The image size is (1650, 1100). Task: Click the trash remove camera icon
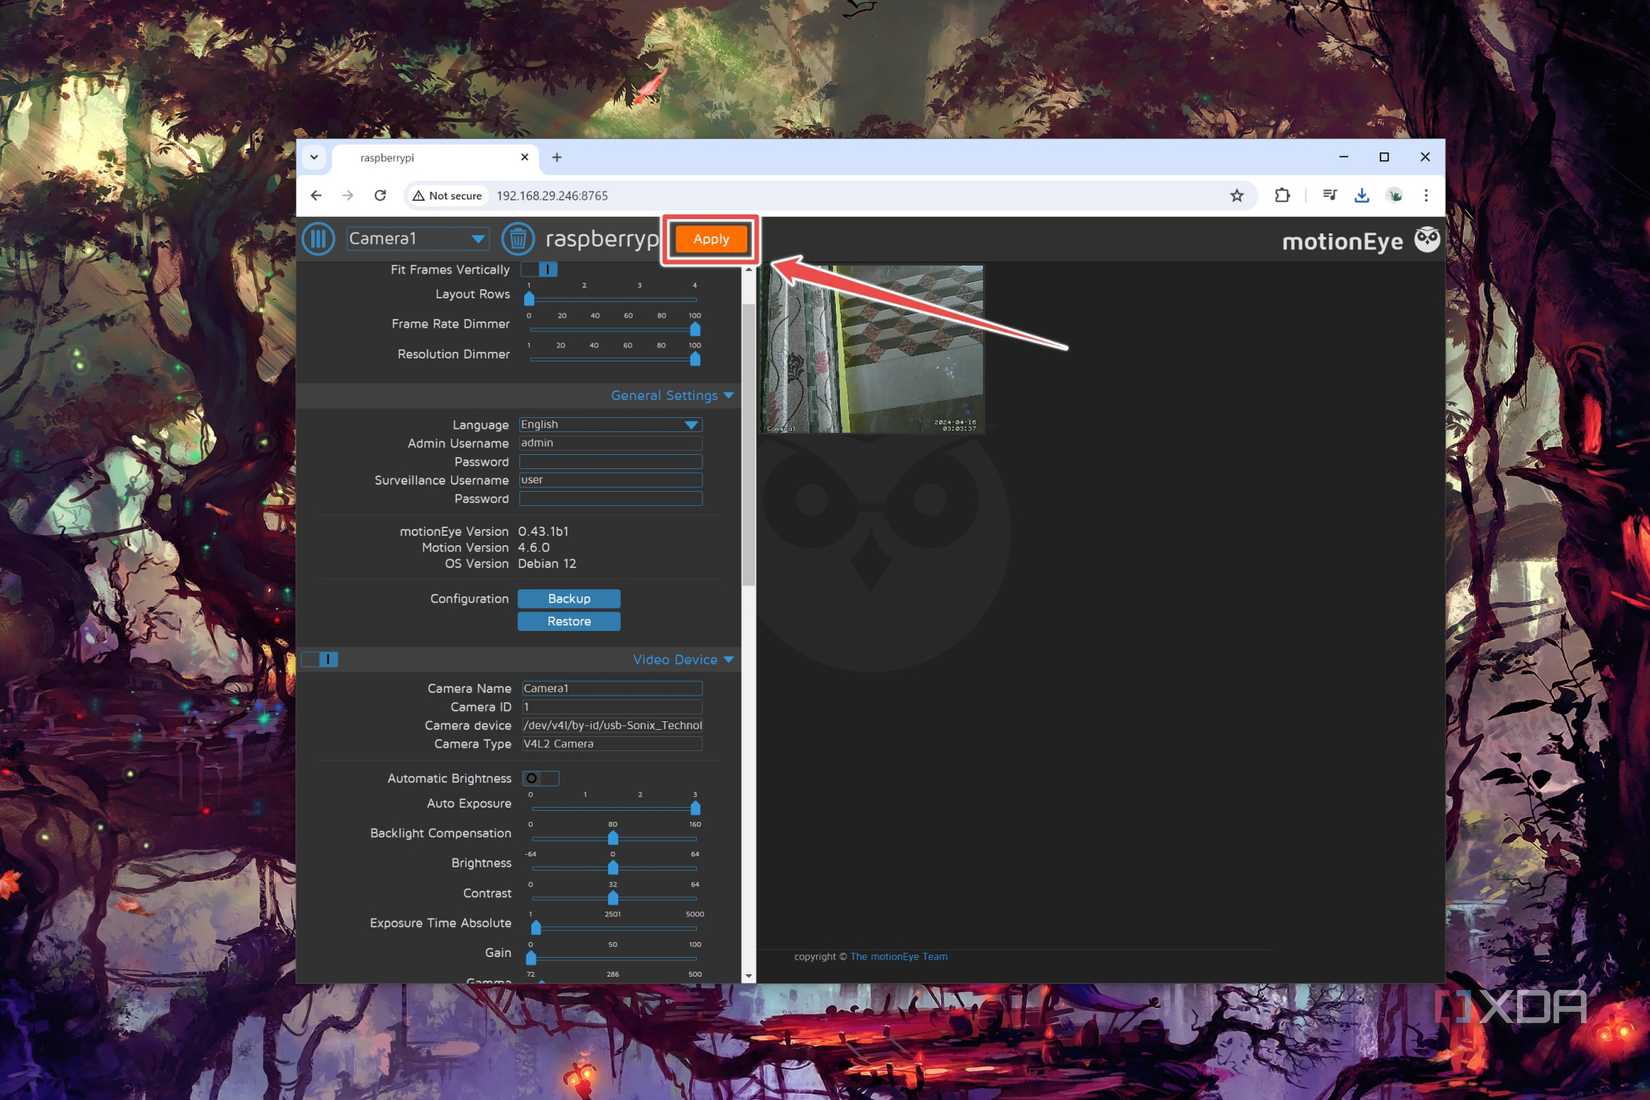(x=517, y=239)
